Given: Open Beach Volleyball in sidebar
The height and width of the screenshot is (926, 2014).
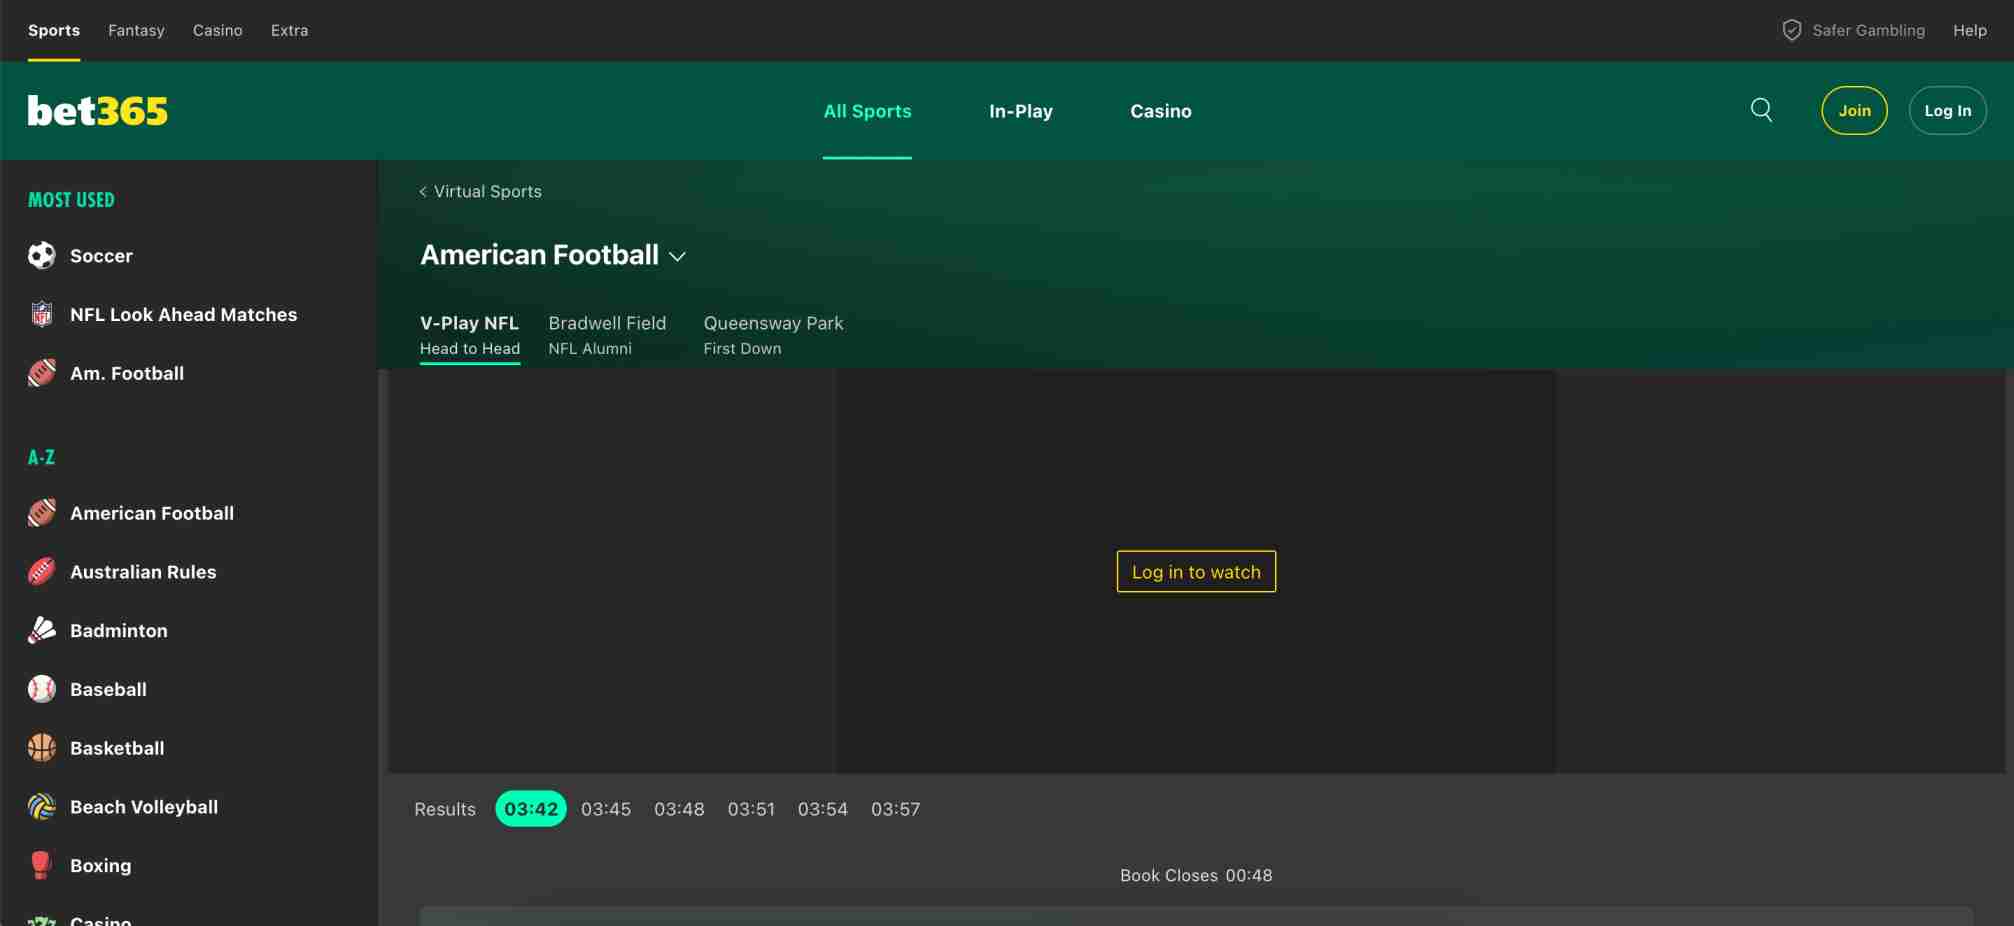Looking at the screenshot, I should (x=144, y=807).
